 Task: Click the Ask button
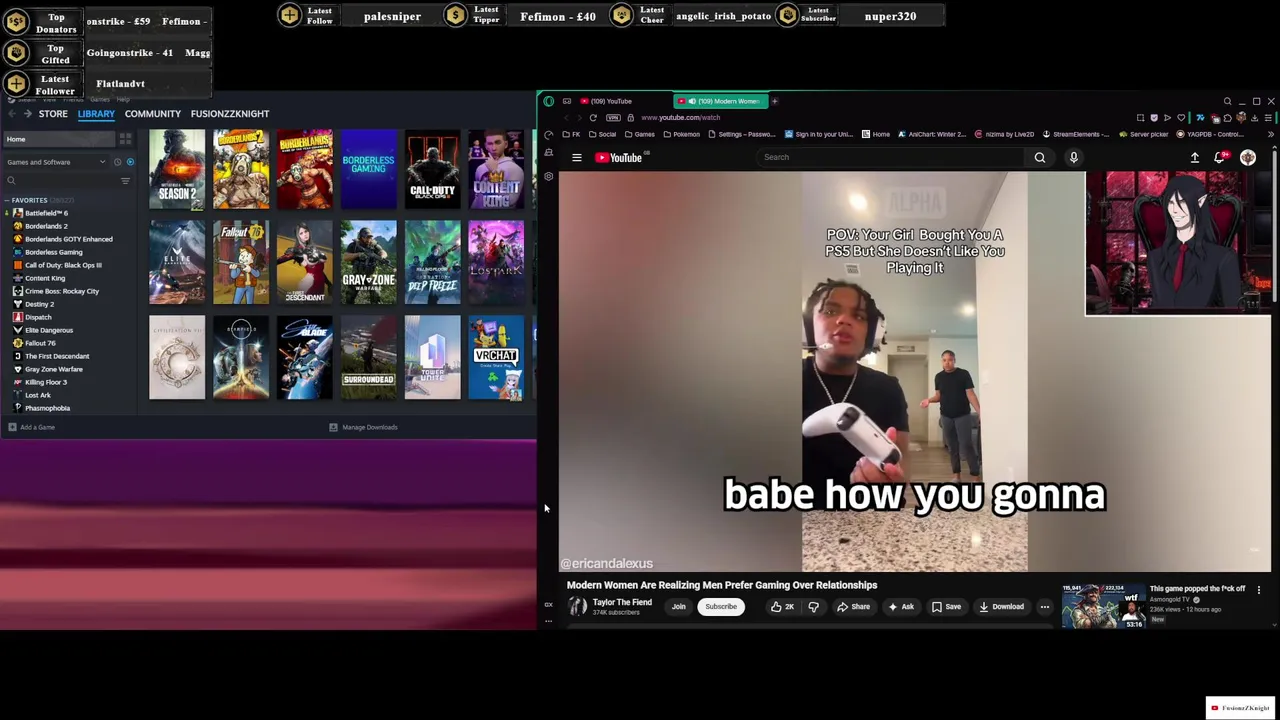[x=901, y=607]
